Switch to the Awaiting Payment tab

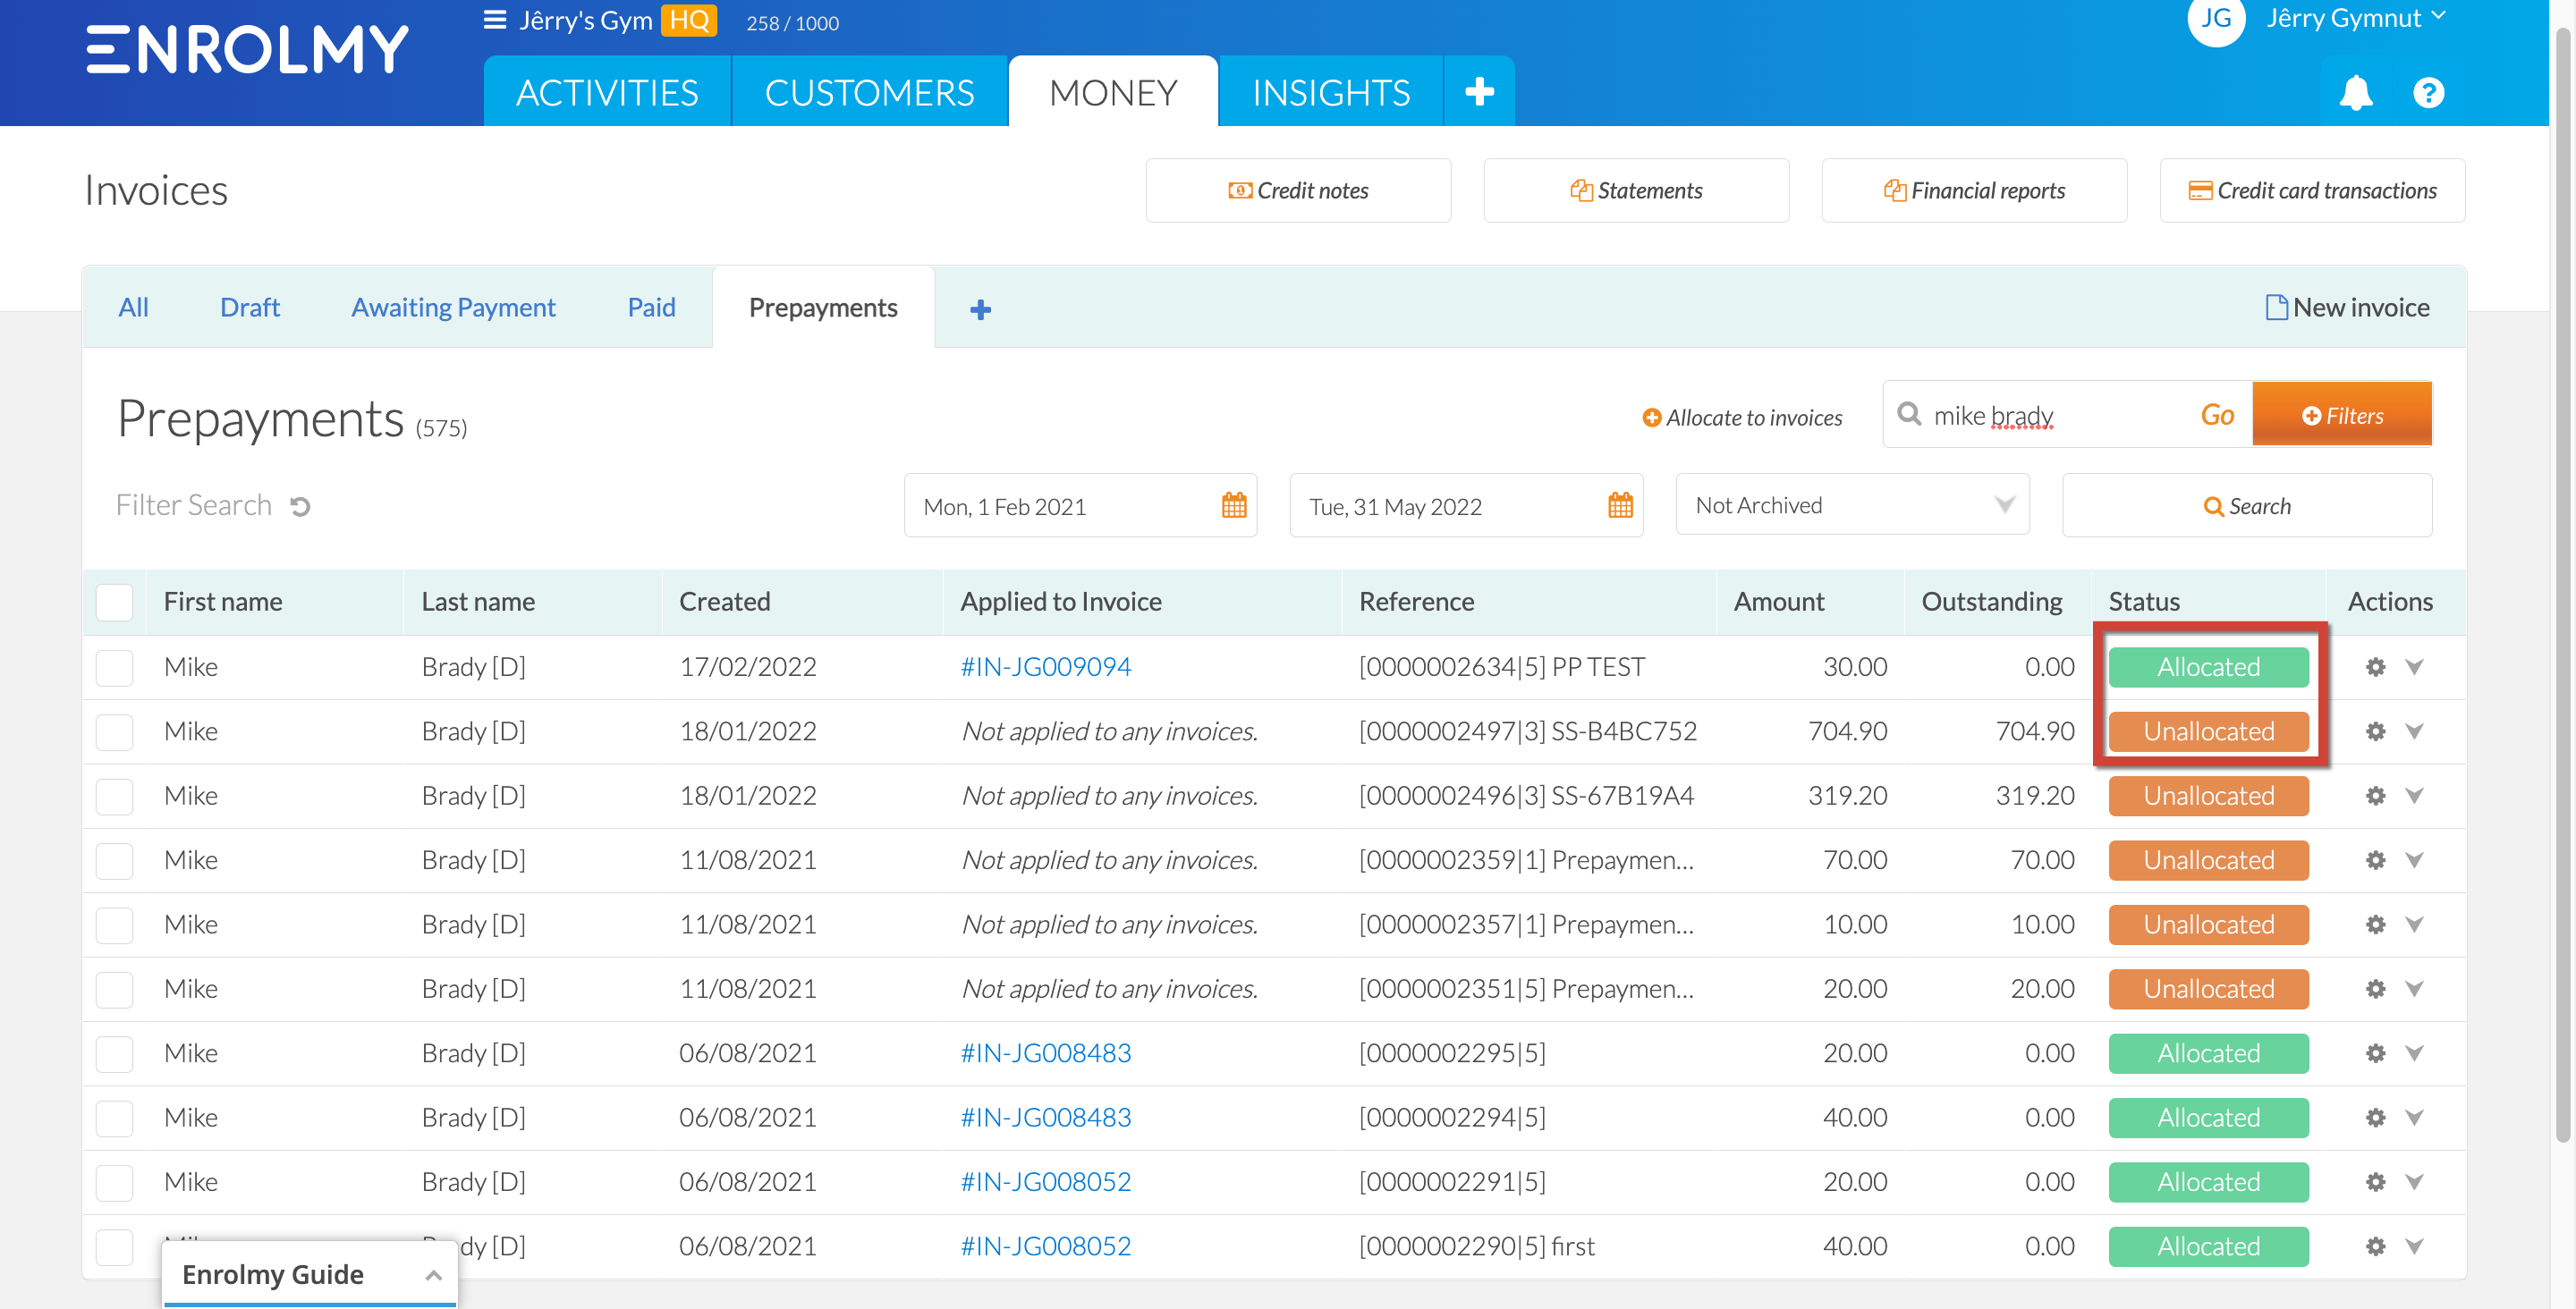coord(453,307)
